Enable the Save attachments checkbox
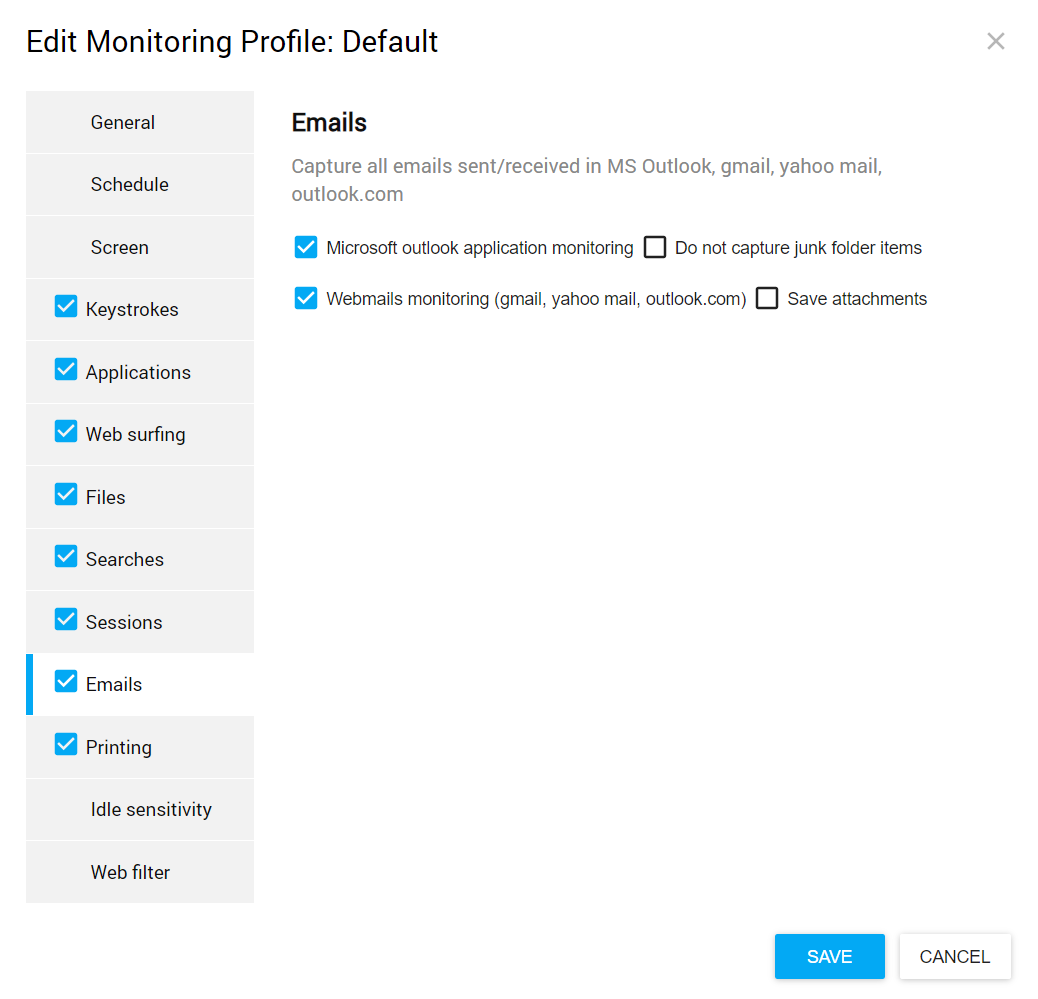Viewport: 1038px width, 999px height. click(767, 298)
